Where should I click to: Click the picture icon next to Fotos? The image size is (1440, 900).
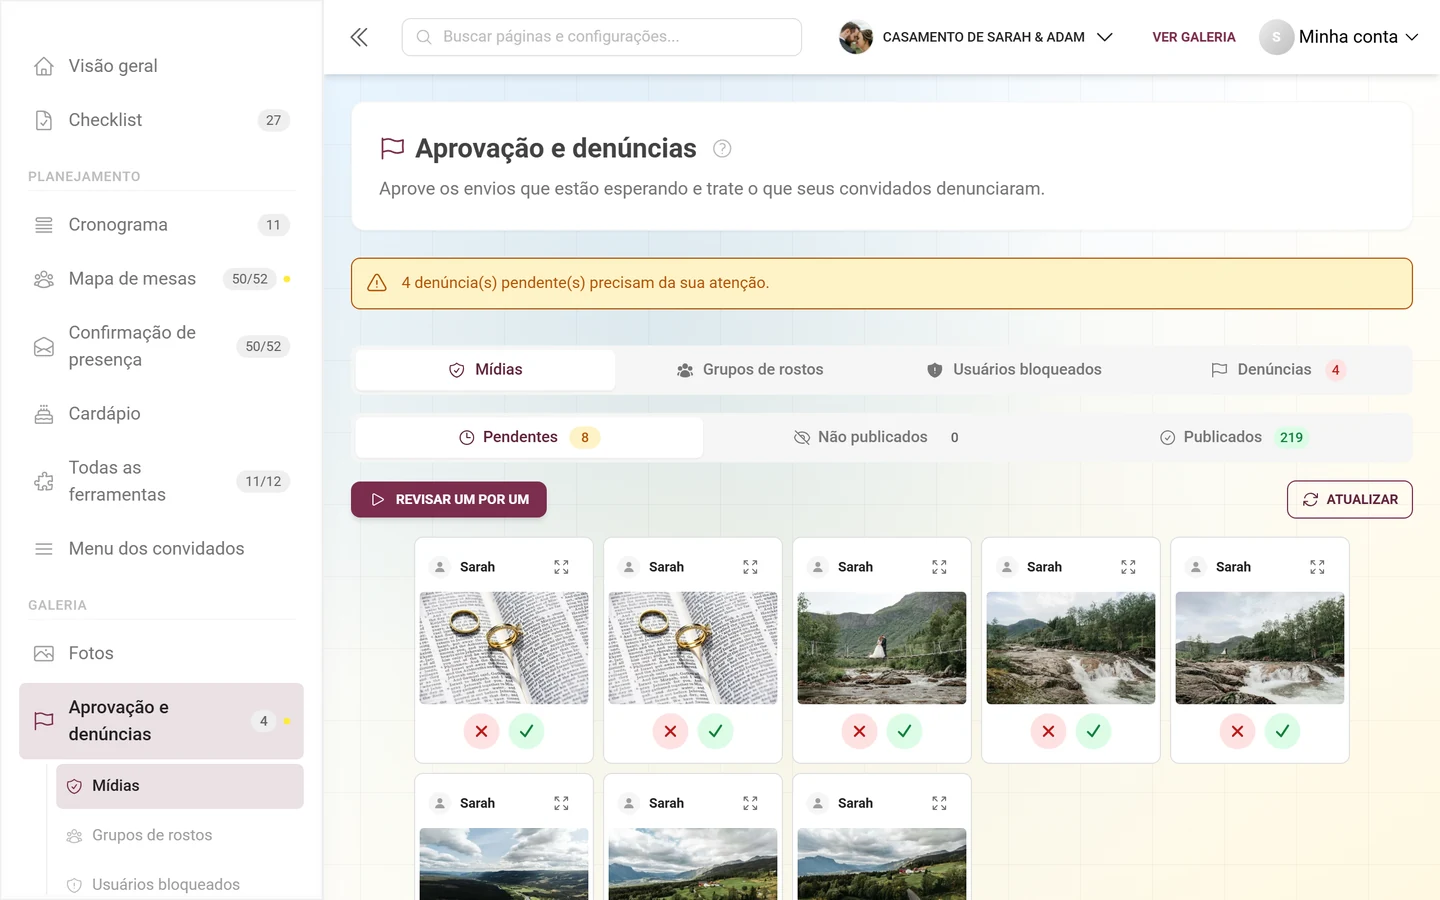click(x=44, y=653)
